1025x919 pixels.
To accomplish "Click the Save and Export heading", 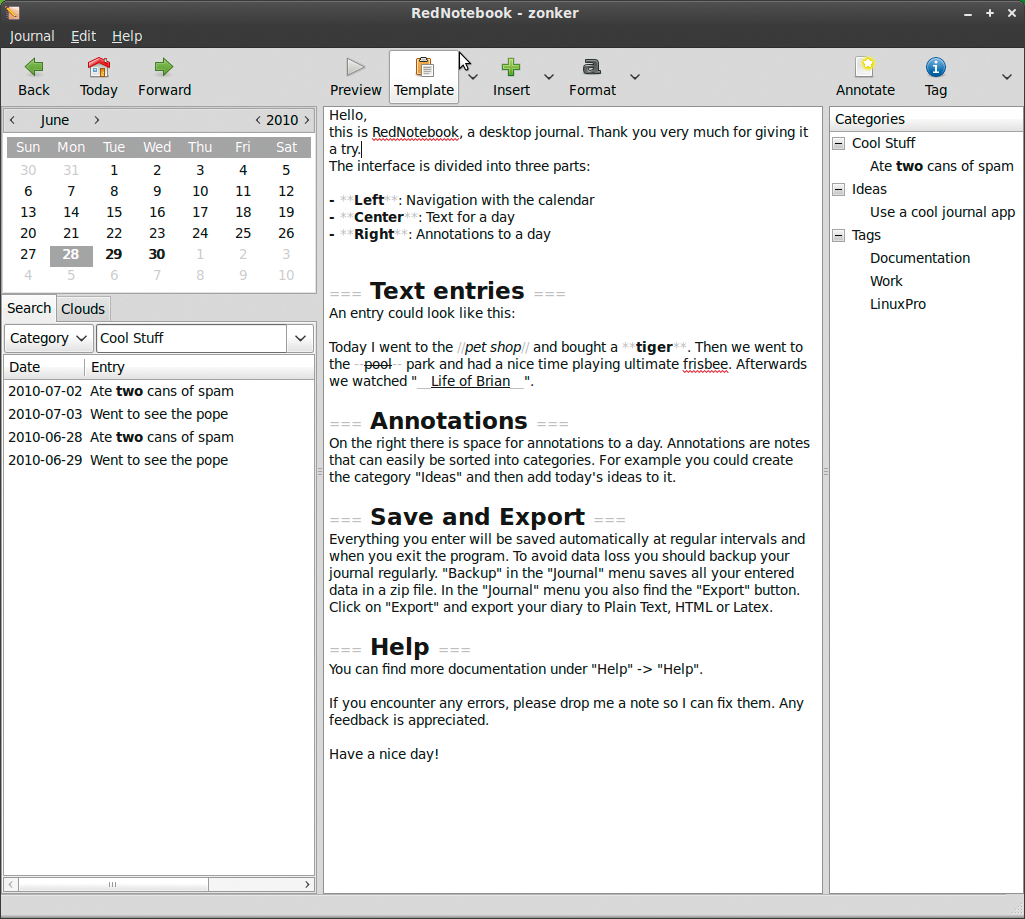I will coord(477,517).
